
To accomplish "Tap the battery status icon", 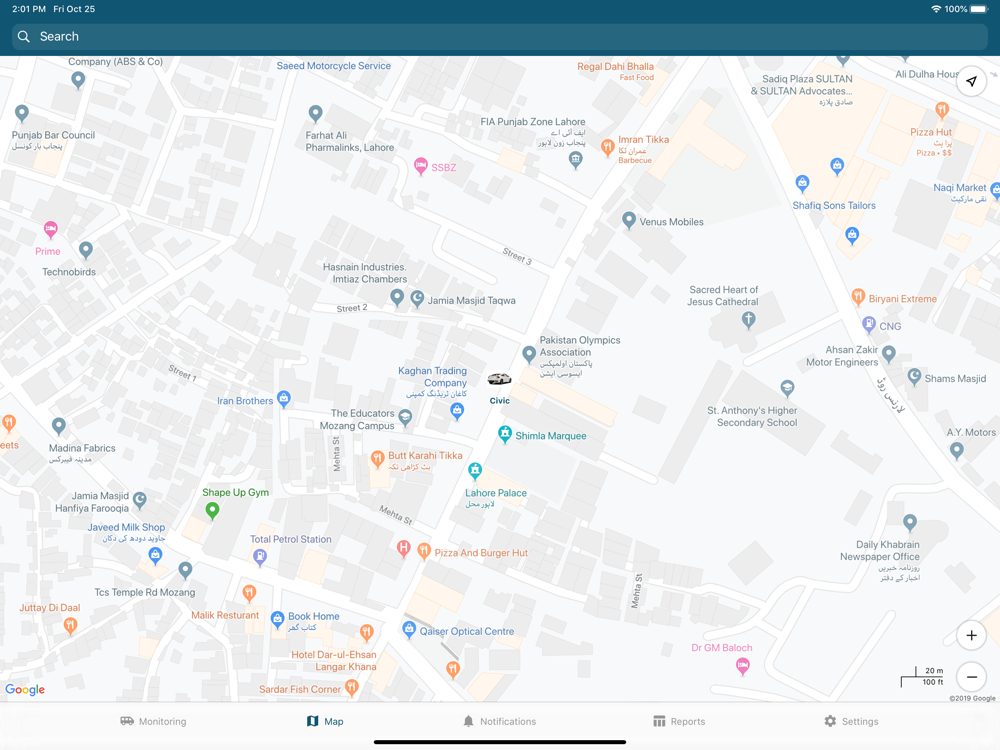I will point(978,9).
